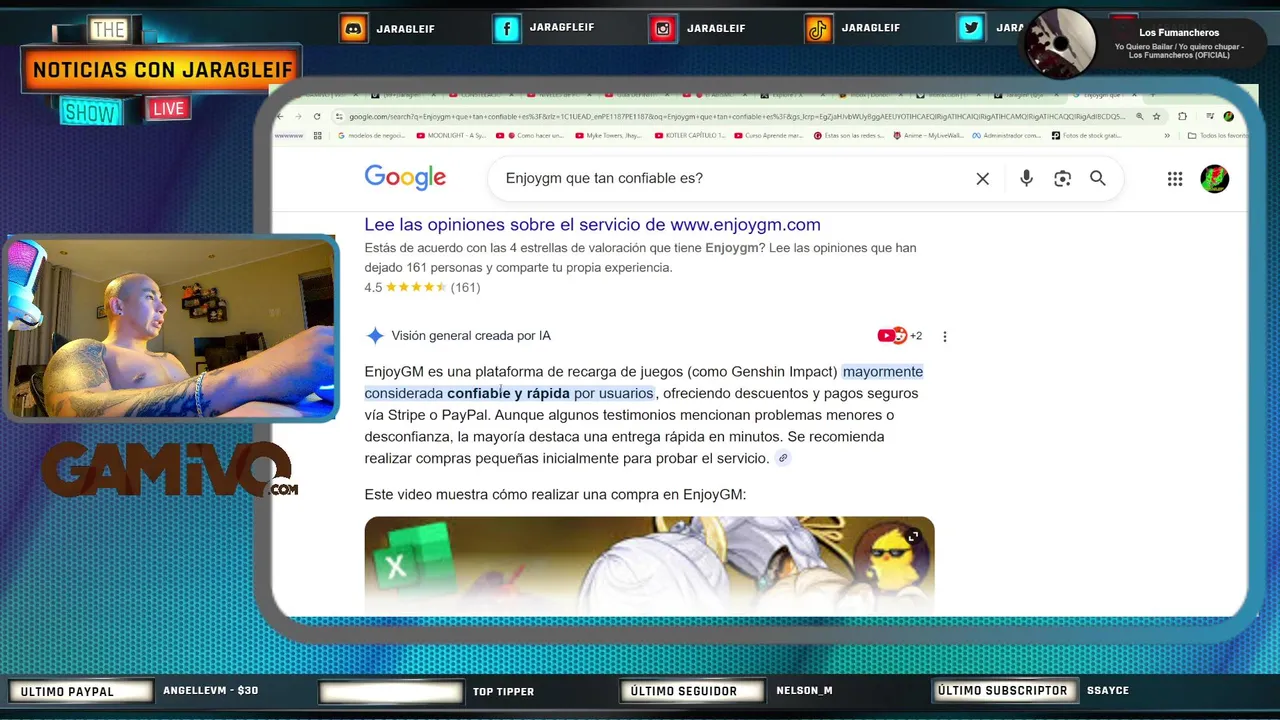Open the Google account avatar
This screenshot has height=720, width=1280.
(1214, 179)
